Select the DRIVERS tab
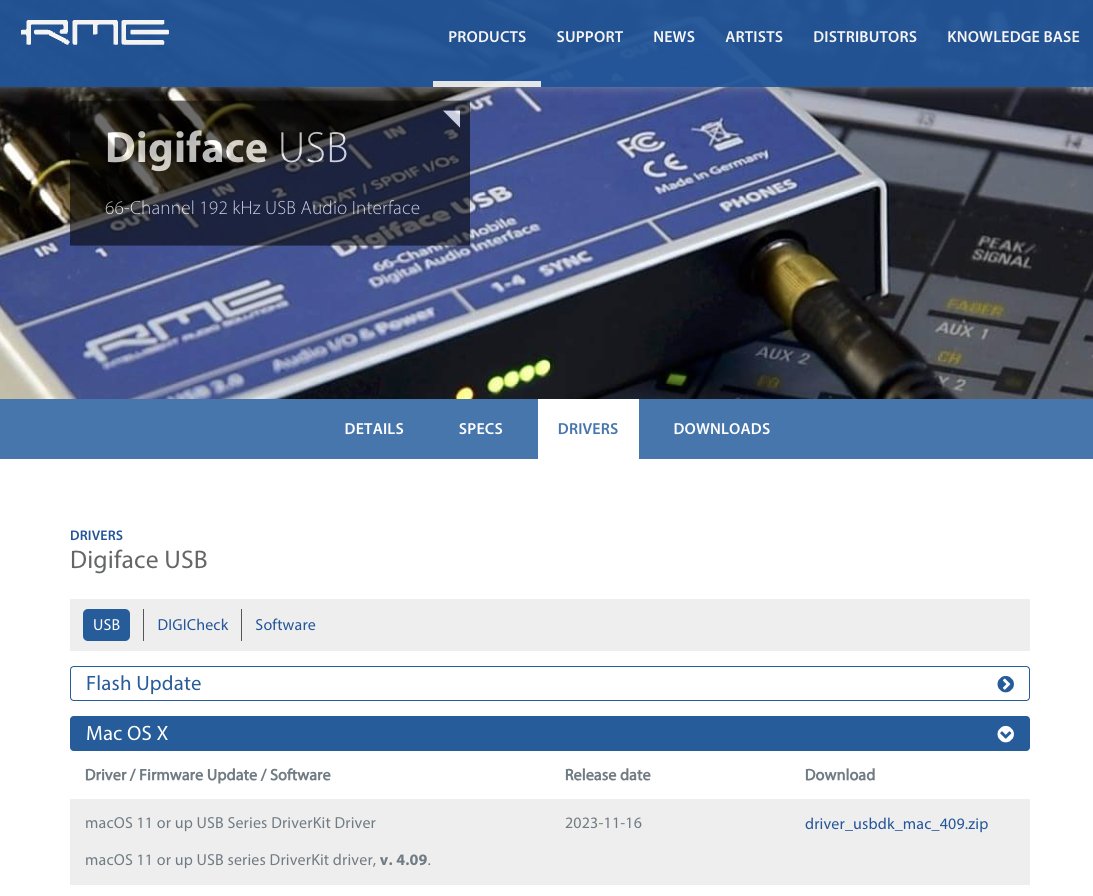 pyautogui.click(x=588, y=429)
